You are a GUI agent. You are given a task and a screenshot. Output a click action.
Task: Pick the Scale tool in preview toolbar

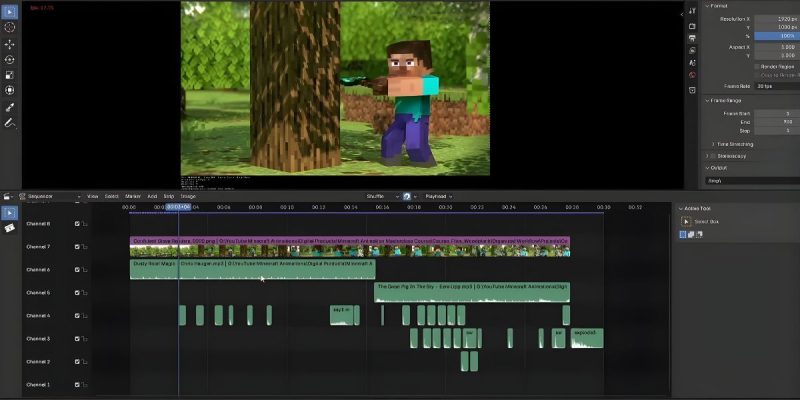(x=10, y=74)
